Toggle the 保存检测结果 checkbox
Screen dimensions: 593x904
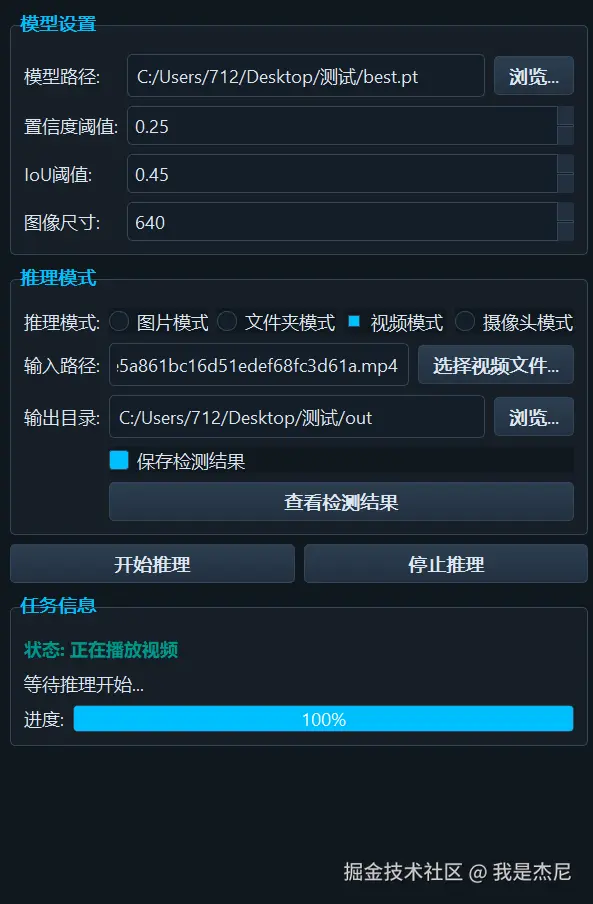119,460
